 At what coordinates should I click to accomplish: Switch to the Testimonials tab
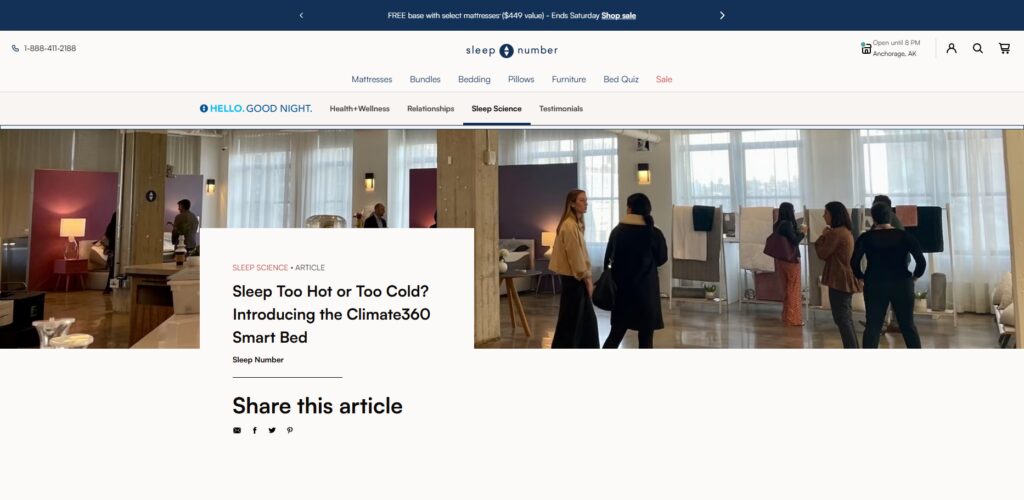pyautogui.click(x=561, y=108)
